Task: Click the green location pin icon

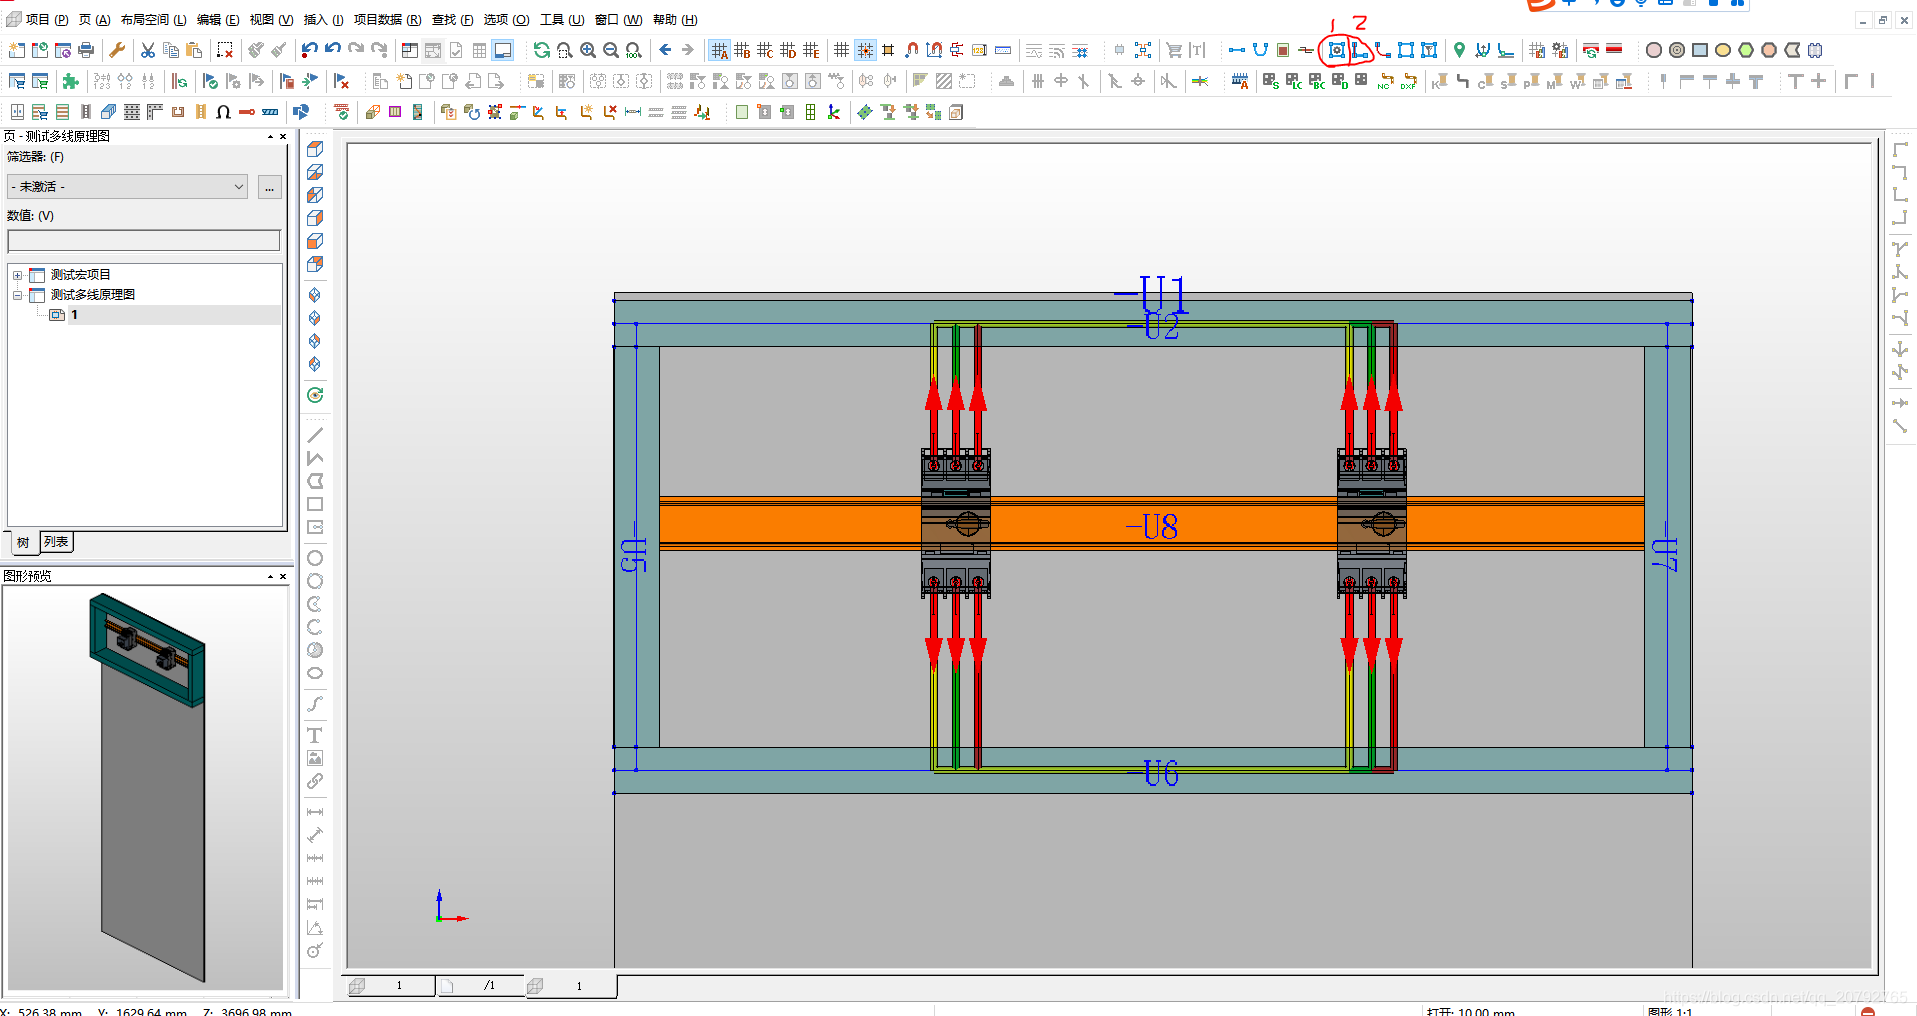Action: coord(1459,50)
